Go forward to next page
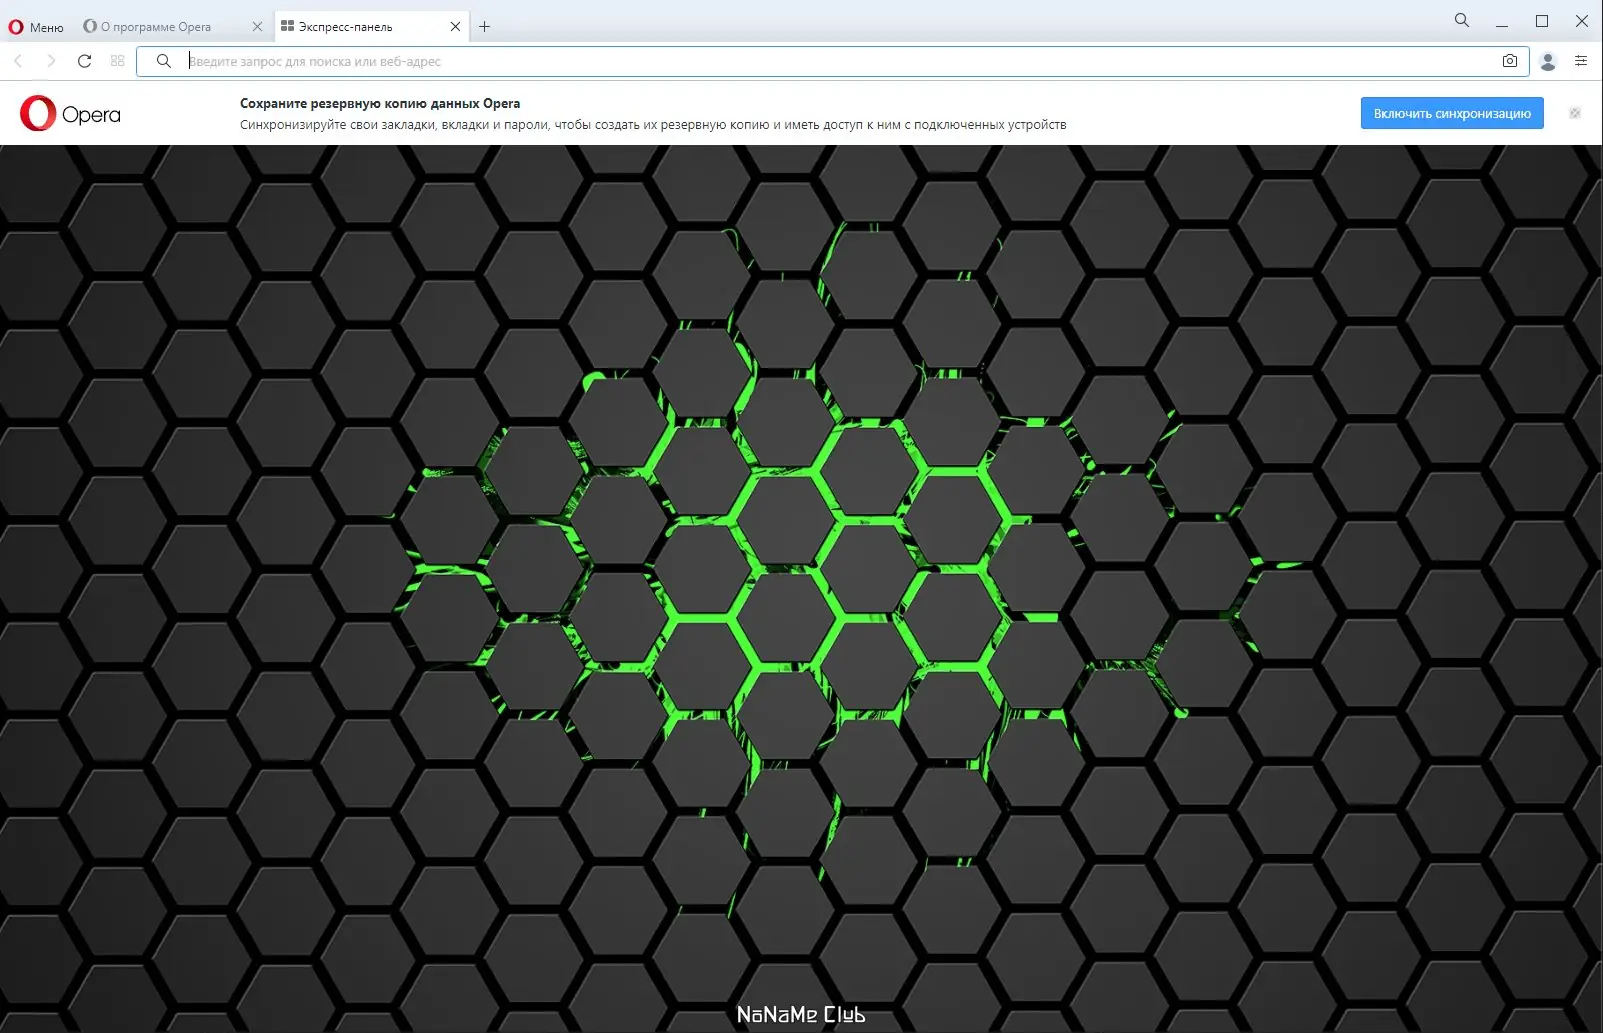This screenshot has height=1033, width=1603. 51,61
